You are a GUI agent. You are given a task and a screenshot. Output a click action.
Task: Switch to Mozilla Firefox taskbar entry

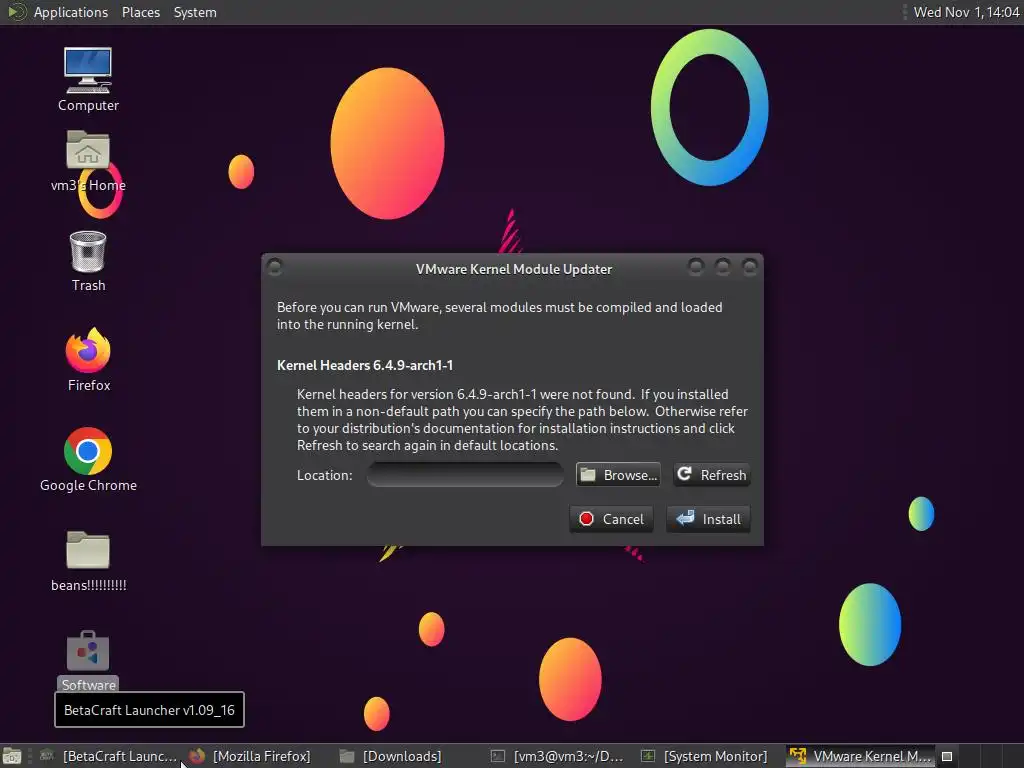(250, 756)
